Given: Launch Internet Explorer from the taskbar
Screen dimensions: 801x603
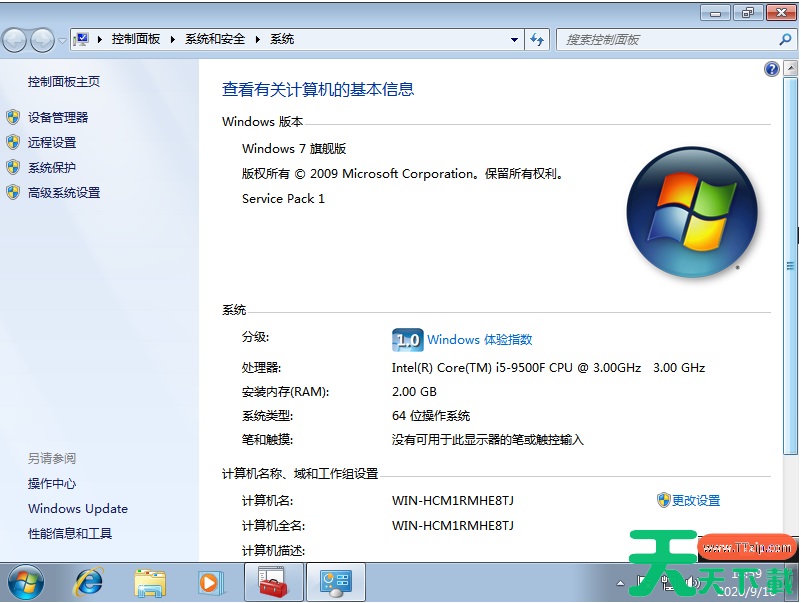Looking at the screenshot, I should [90, 581].
